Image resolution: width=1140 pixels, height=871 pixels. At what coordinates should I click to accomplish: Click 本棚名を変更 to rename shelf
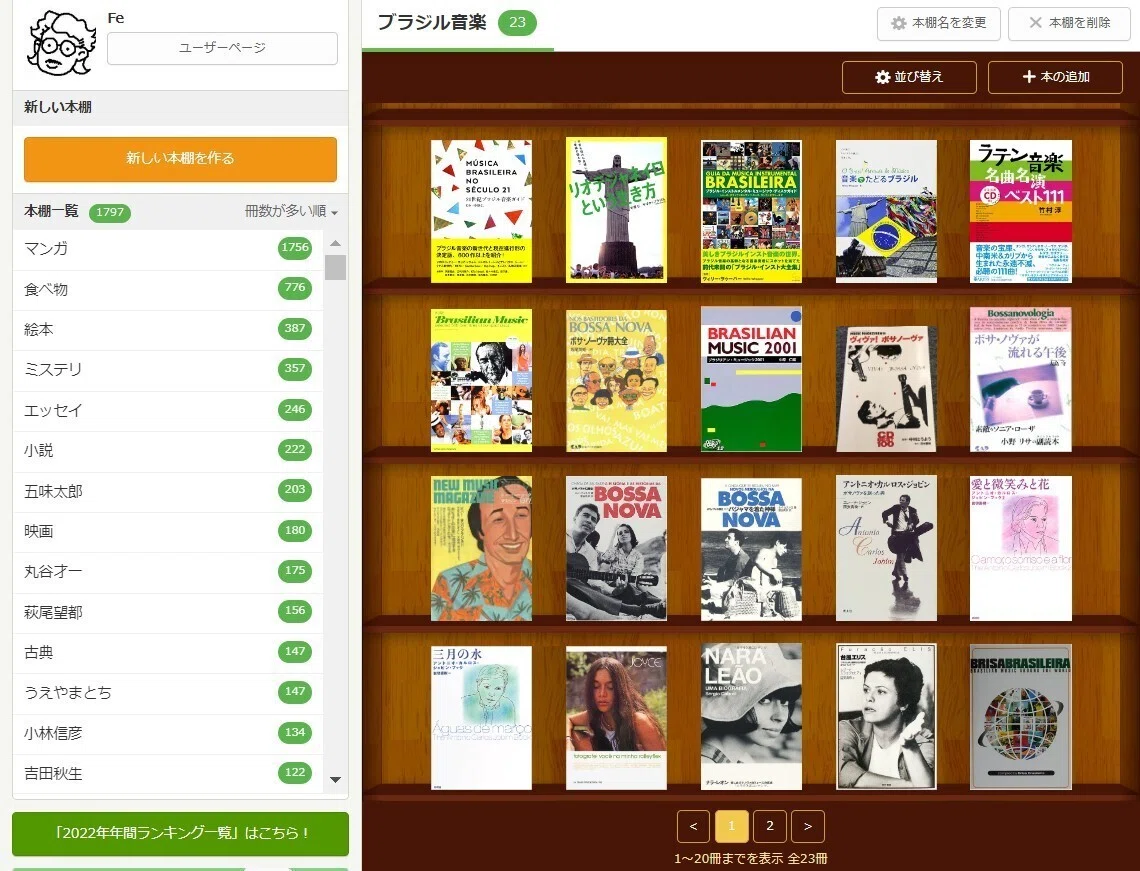[x=939, y=23]
